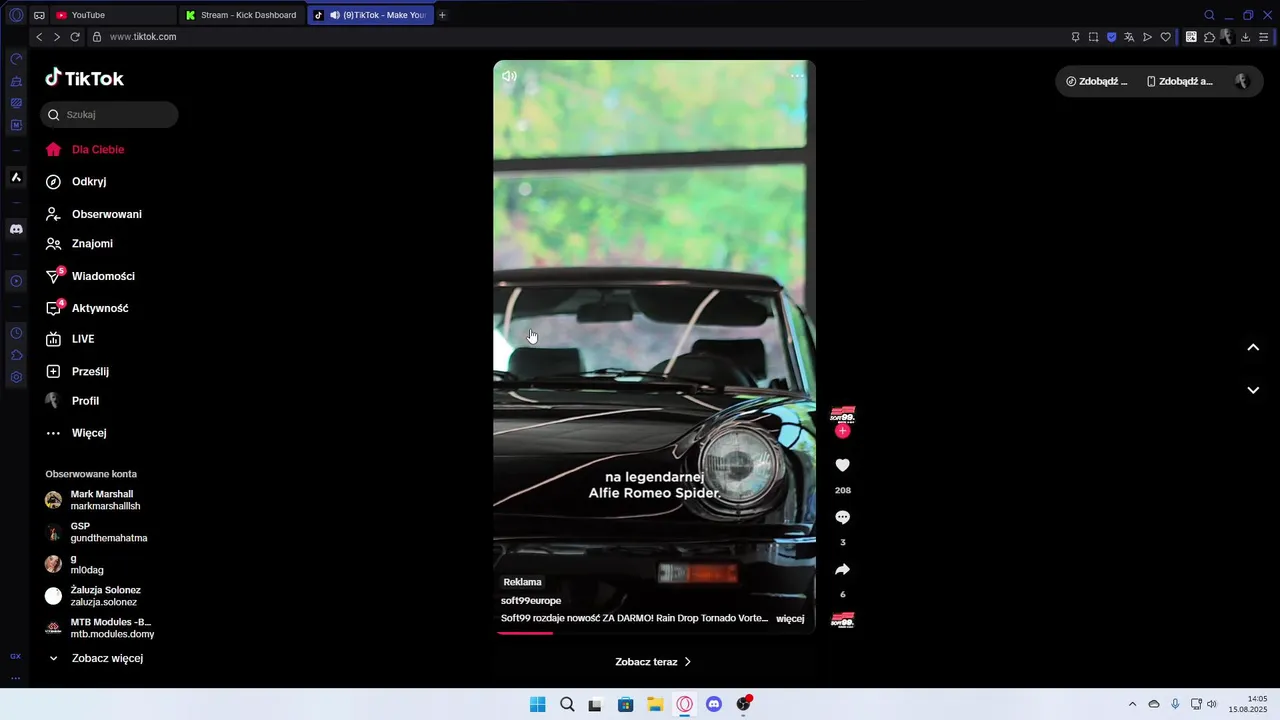Click the Zobacz teraz link
This screenshot has width=1280, height=720.
(x=653, y=662)
